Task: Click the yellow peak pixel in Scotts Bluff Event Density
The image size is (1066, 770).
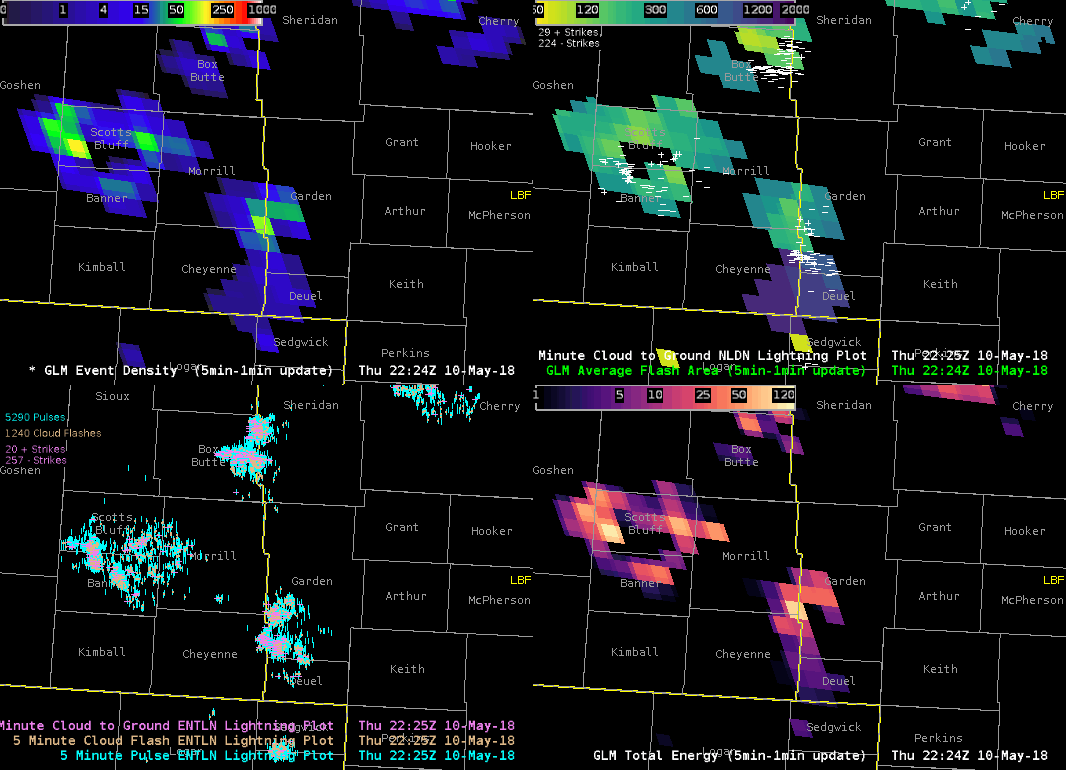Action: coord(76,148)
